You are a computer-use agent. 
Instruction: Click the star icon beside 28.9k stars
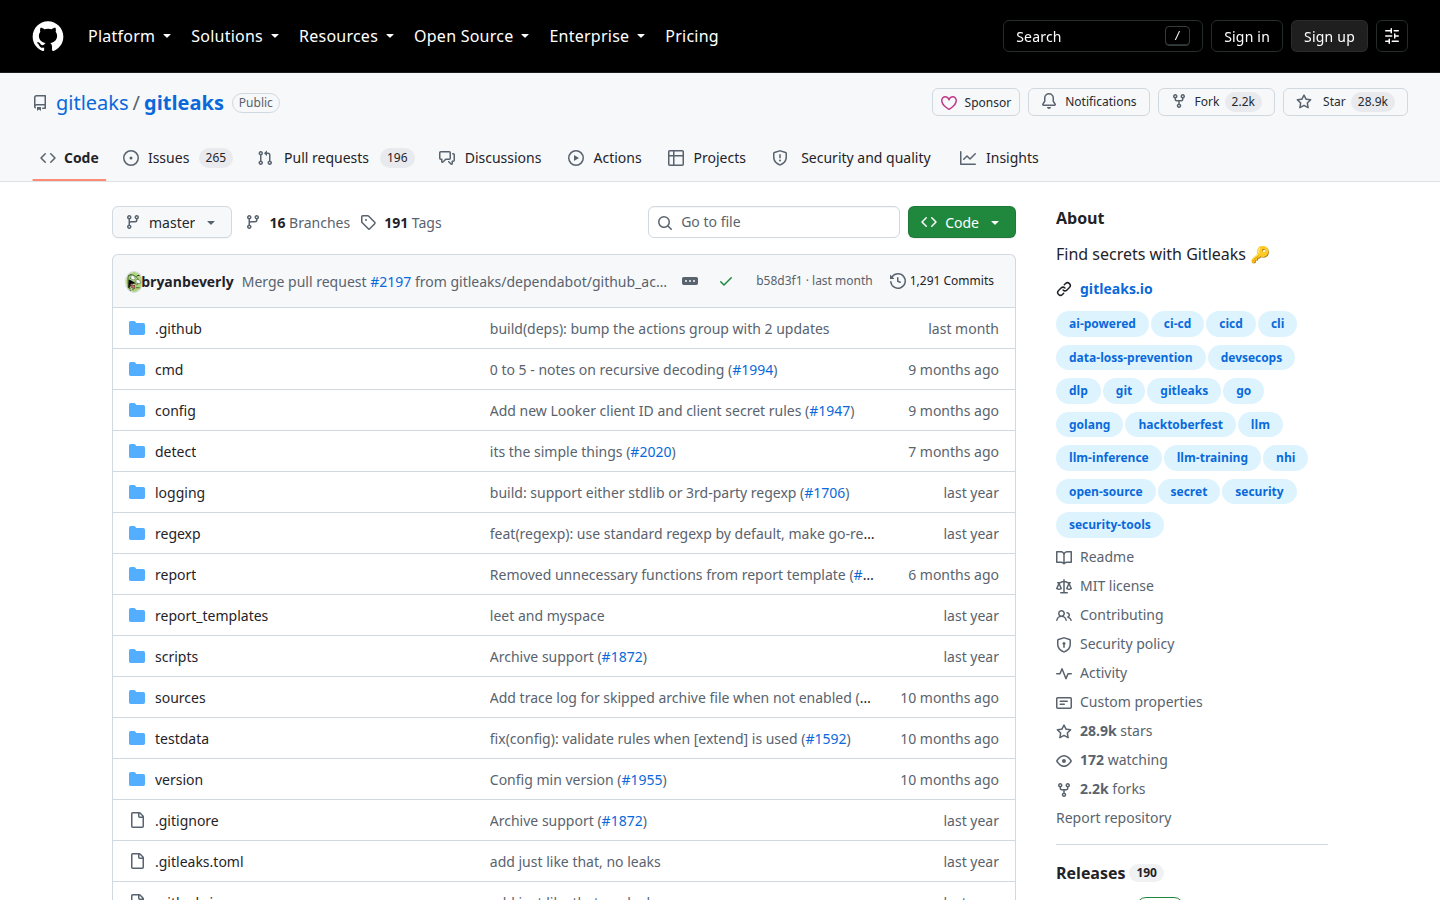(x=1064, y=731)
